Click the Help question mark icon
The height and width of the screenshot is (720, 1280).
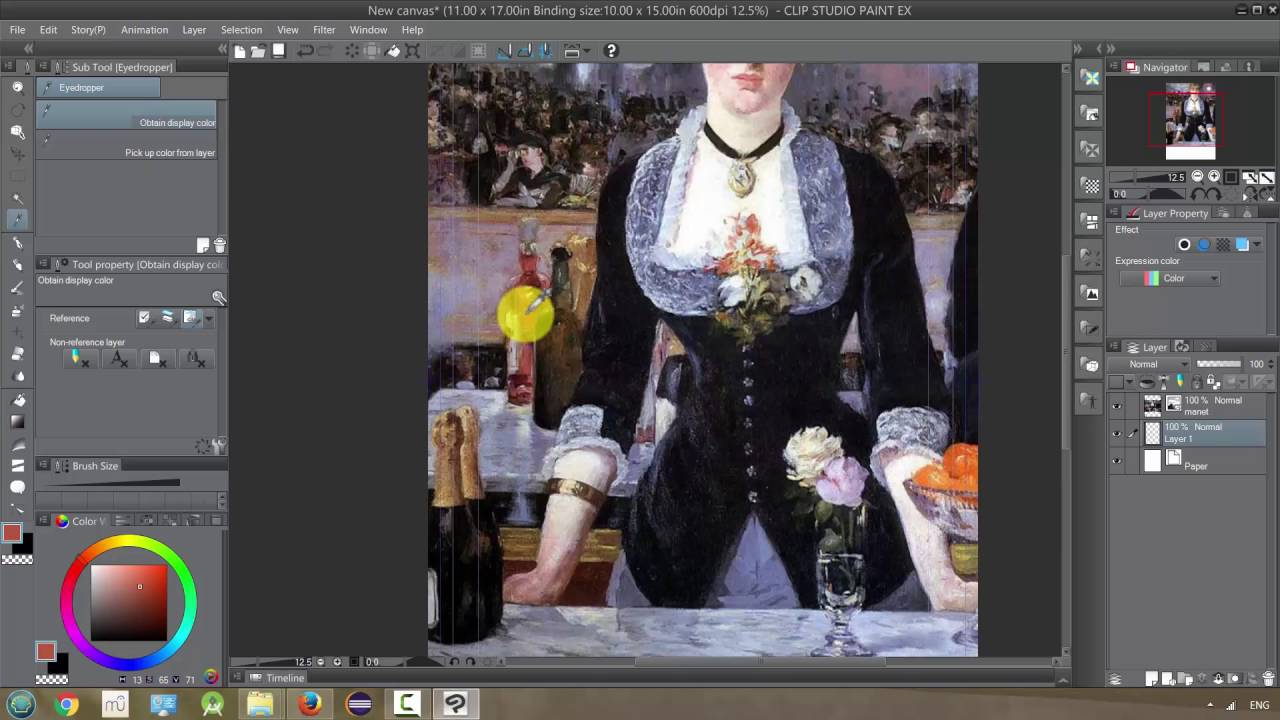pos(611,51)
